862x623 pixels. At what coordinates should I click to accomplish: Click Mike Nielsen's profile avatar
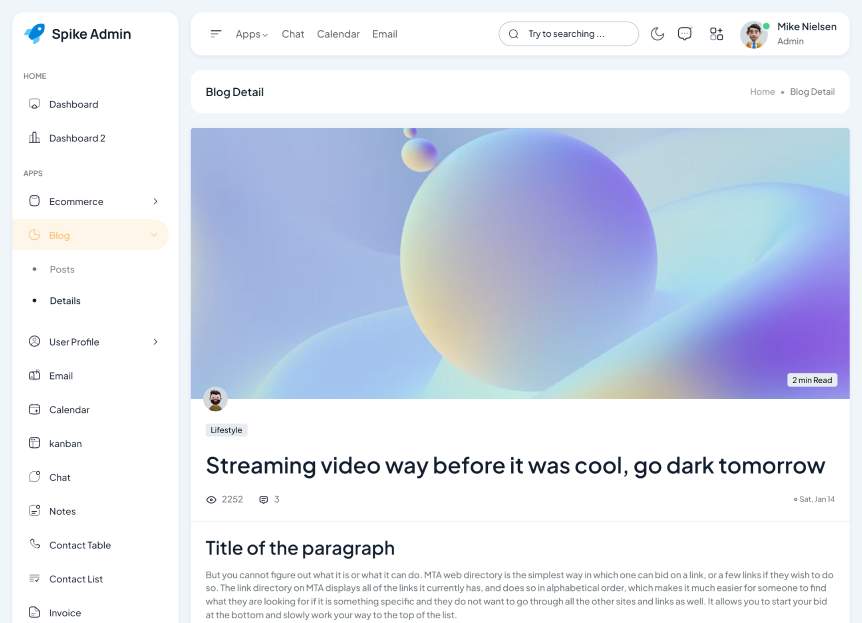(x=753, y=34)
